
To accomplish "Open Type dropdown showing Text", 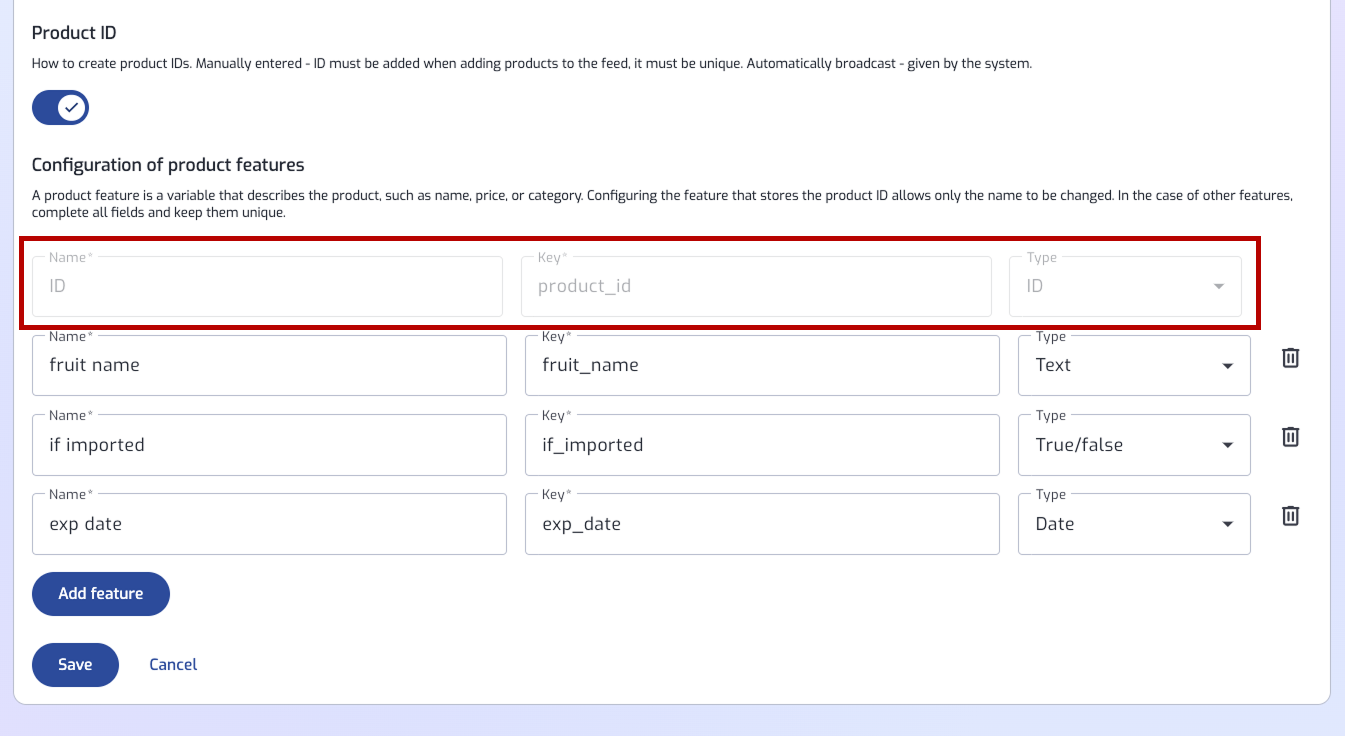I will click(x=1134, y=365).
